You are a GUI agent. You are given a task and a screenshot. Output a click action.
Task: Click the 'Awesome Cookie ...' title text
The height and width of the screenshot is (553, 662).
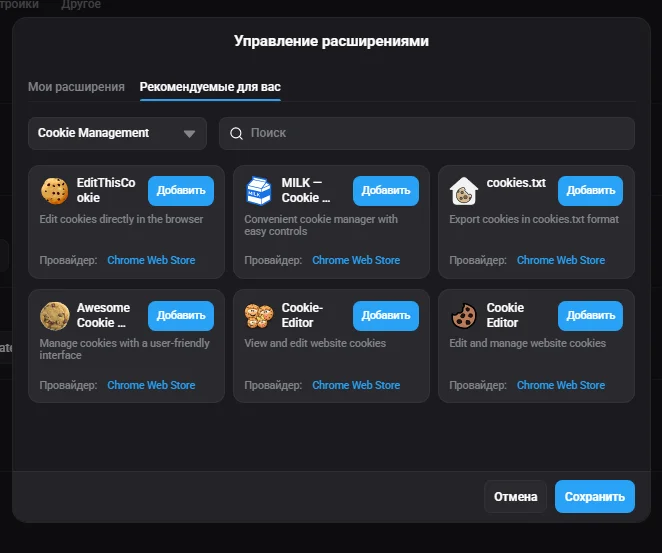coord(103,315)
